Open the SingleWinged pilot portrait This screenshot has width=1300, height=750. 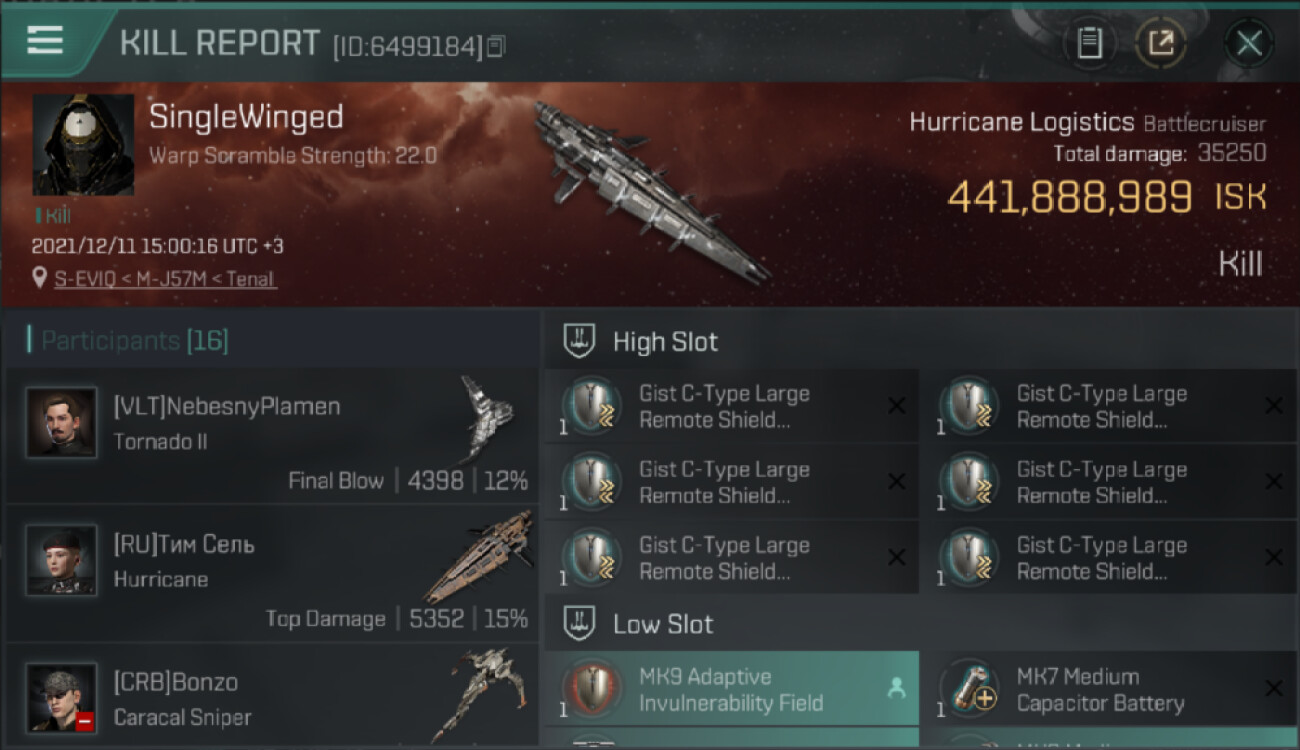pyautogui.click(x=83, y=145)
